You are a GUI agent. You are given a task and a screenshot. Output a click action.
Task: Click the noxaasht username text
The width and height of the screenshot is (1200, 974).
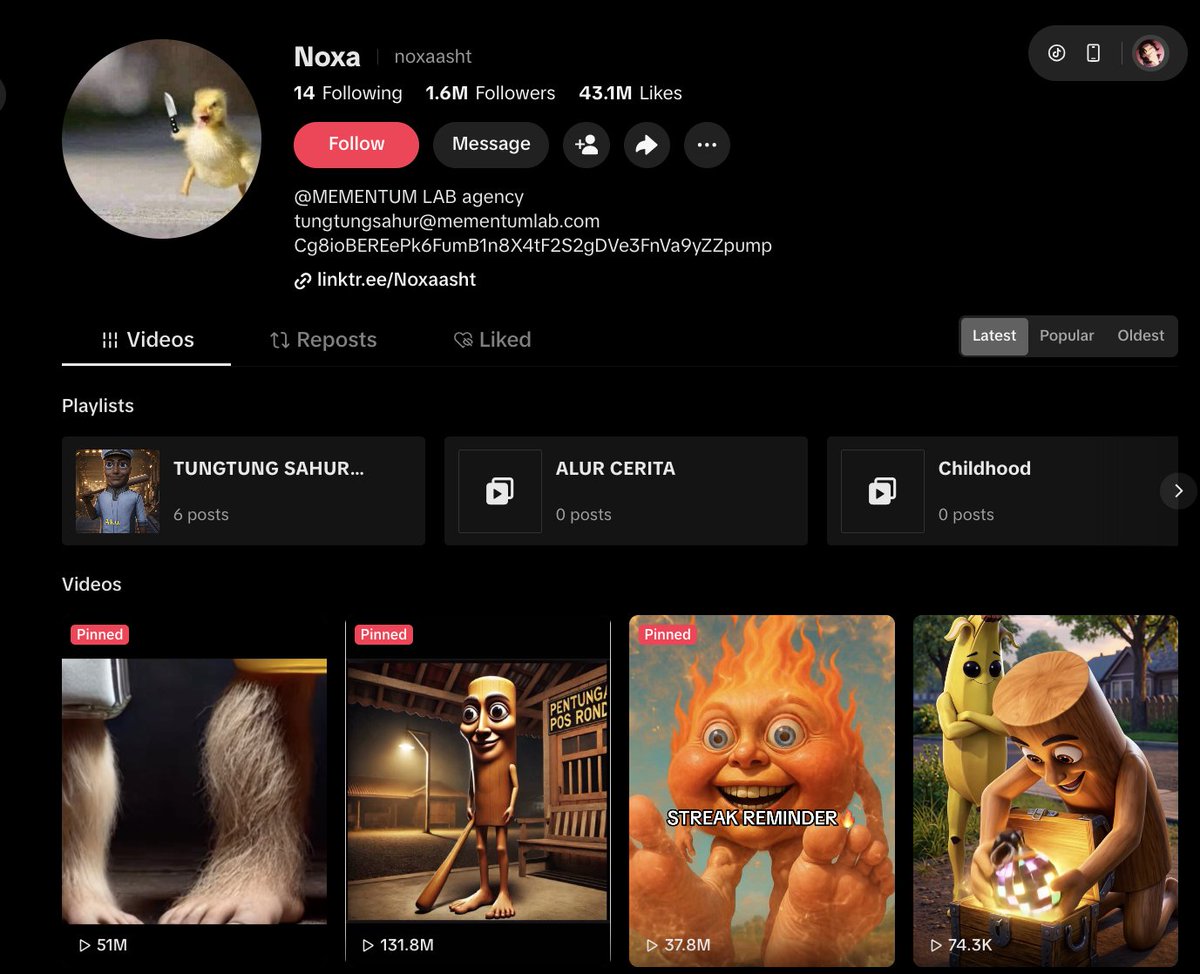coord(433,57)
